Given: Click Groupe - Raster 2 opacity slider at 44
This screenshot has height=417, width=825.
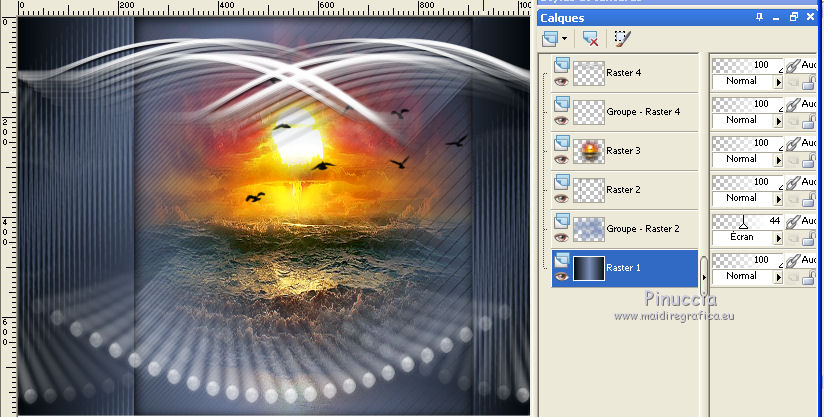Looking at the screenshot, I should click(x=747, y=221).
